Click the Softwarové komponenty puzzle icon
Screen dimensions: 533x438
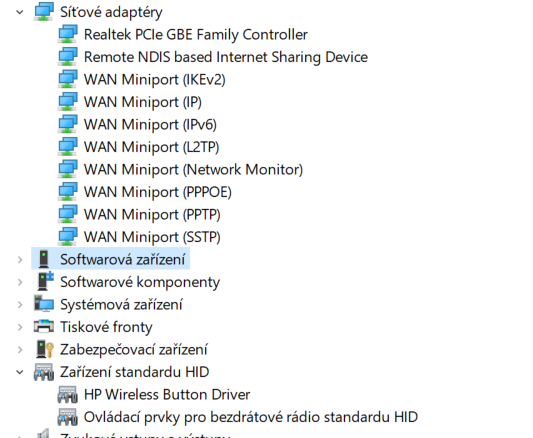coord(45,281)
